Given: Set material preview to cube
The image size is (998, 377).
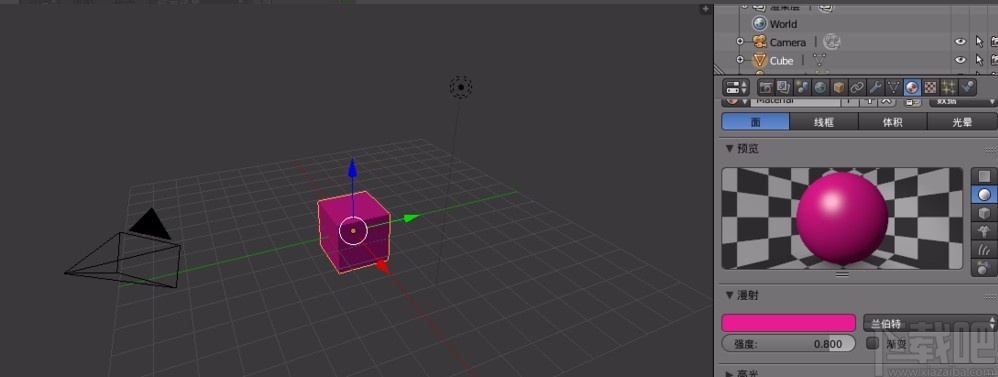Looking at the screenshot, I should pos(984,213).
